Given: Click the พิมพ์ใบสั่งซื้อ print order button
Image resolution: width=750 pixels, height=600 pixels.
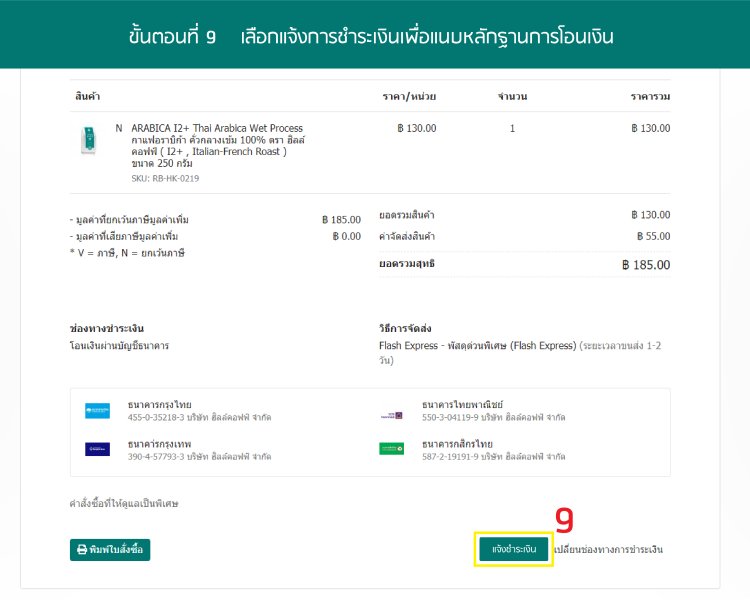Looking at the screenshot, I should click(x=110, y=549).
